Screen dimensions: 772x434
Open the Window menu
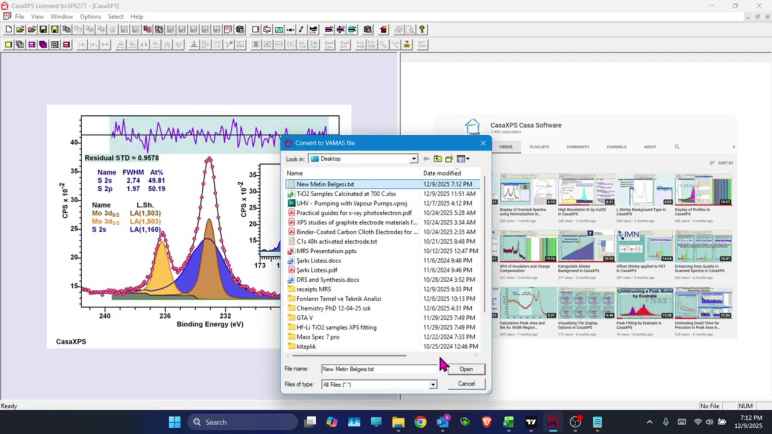point(61,17)
